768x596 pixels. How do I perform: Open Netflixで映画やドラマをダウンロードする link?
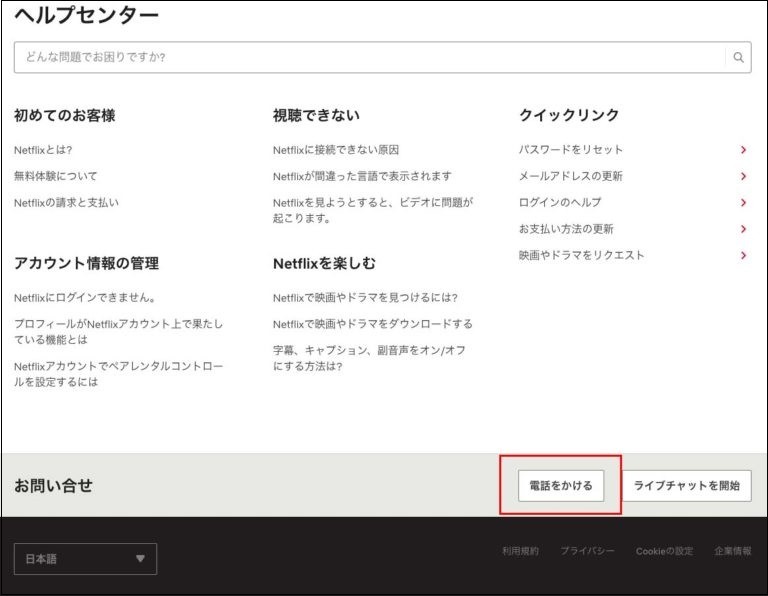pos(373,324)
